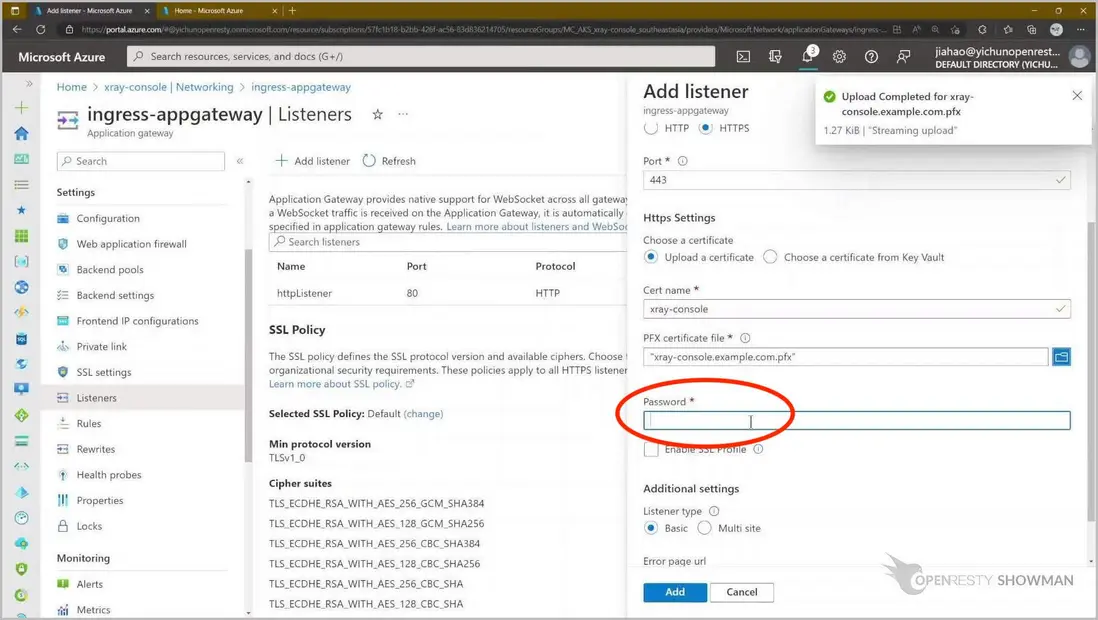The image size is (1098, 620).
Task: Open the notifications bell icon
Action: tap(807, 57)
